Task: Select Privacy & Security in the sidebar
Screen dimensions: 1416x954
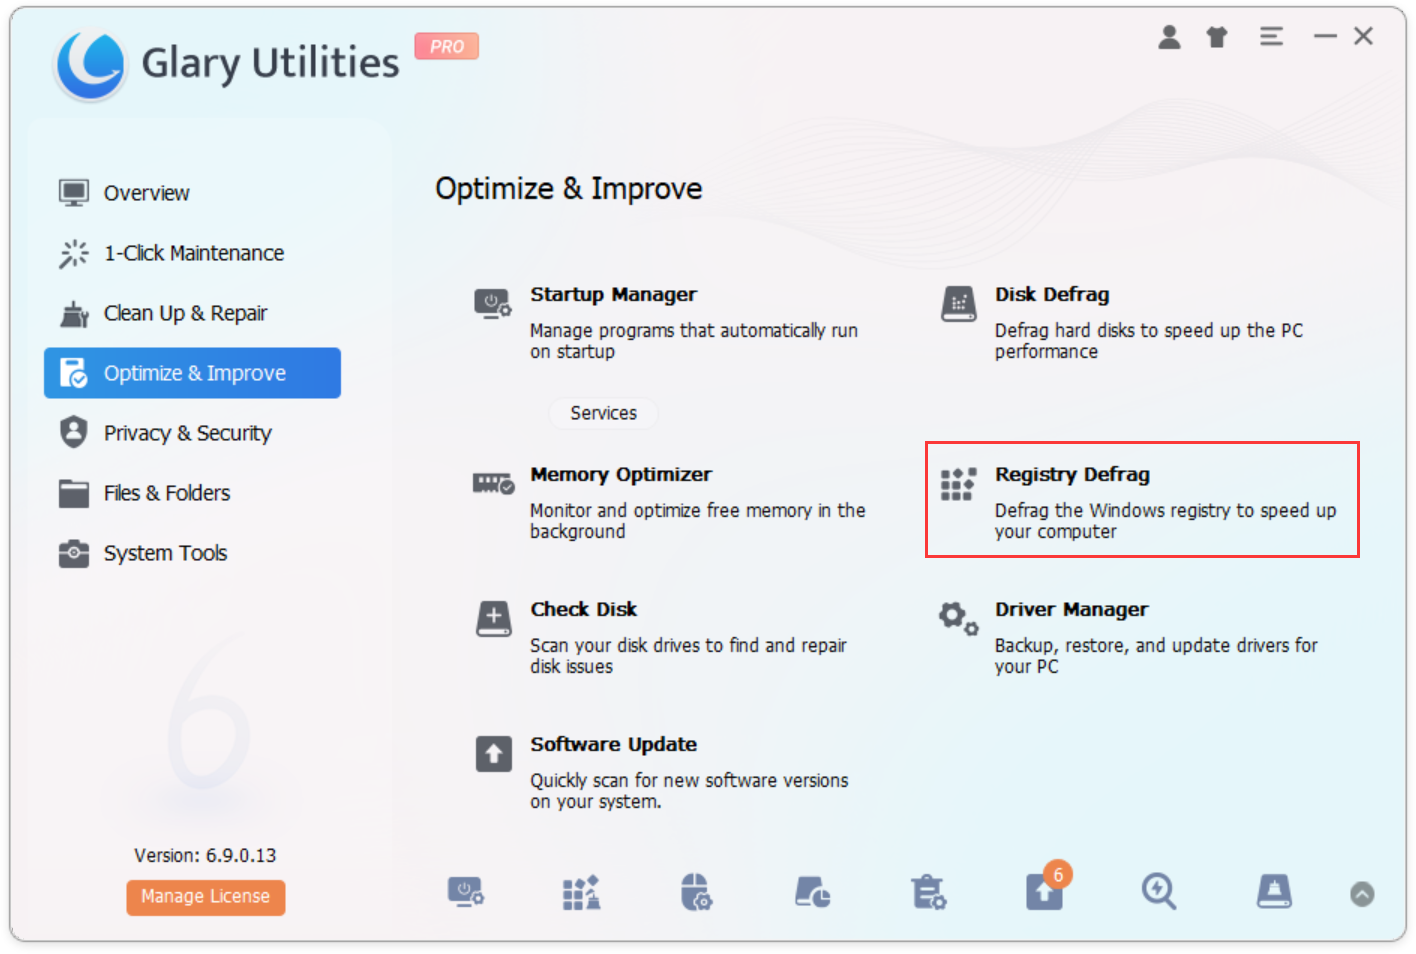Action: 187,433
